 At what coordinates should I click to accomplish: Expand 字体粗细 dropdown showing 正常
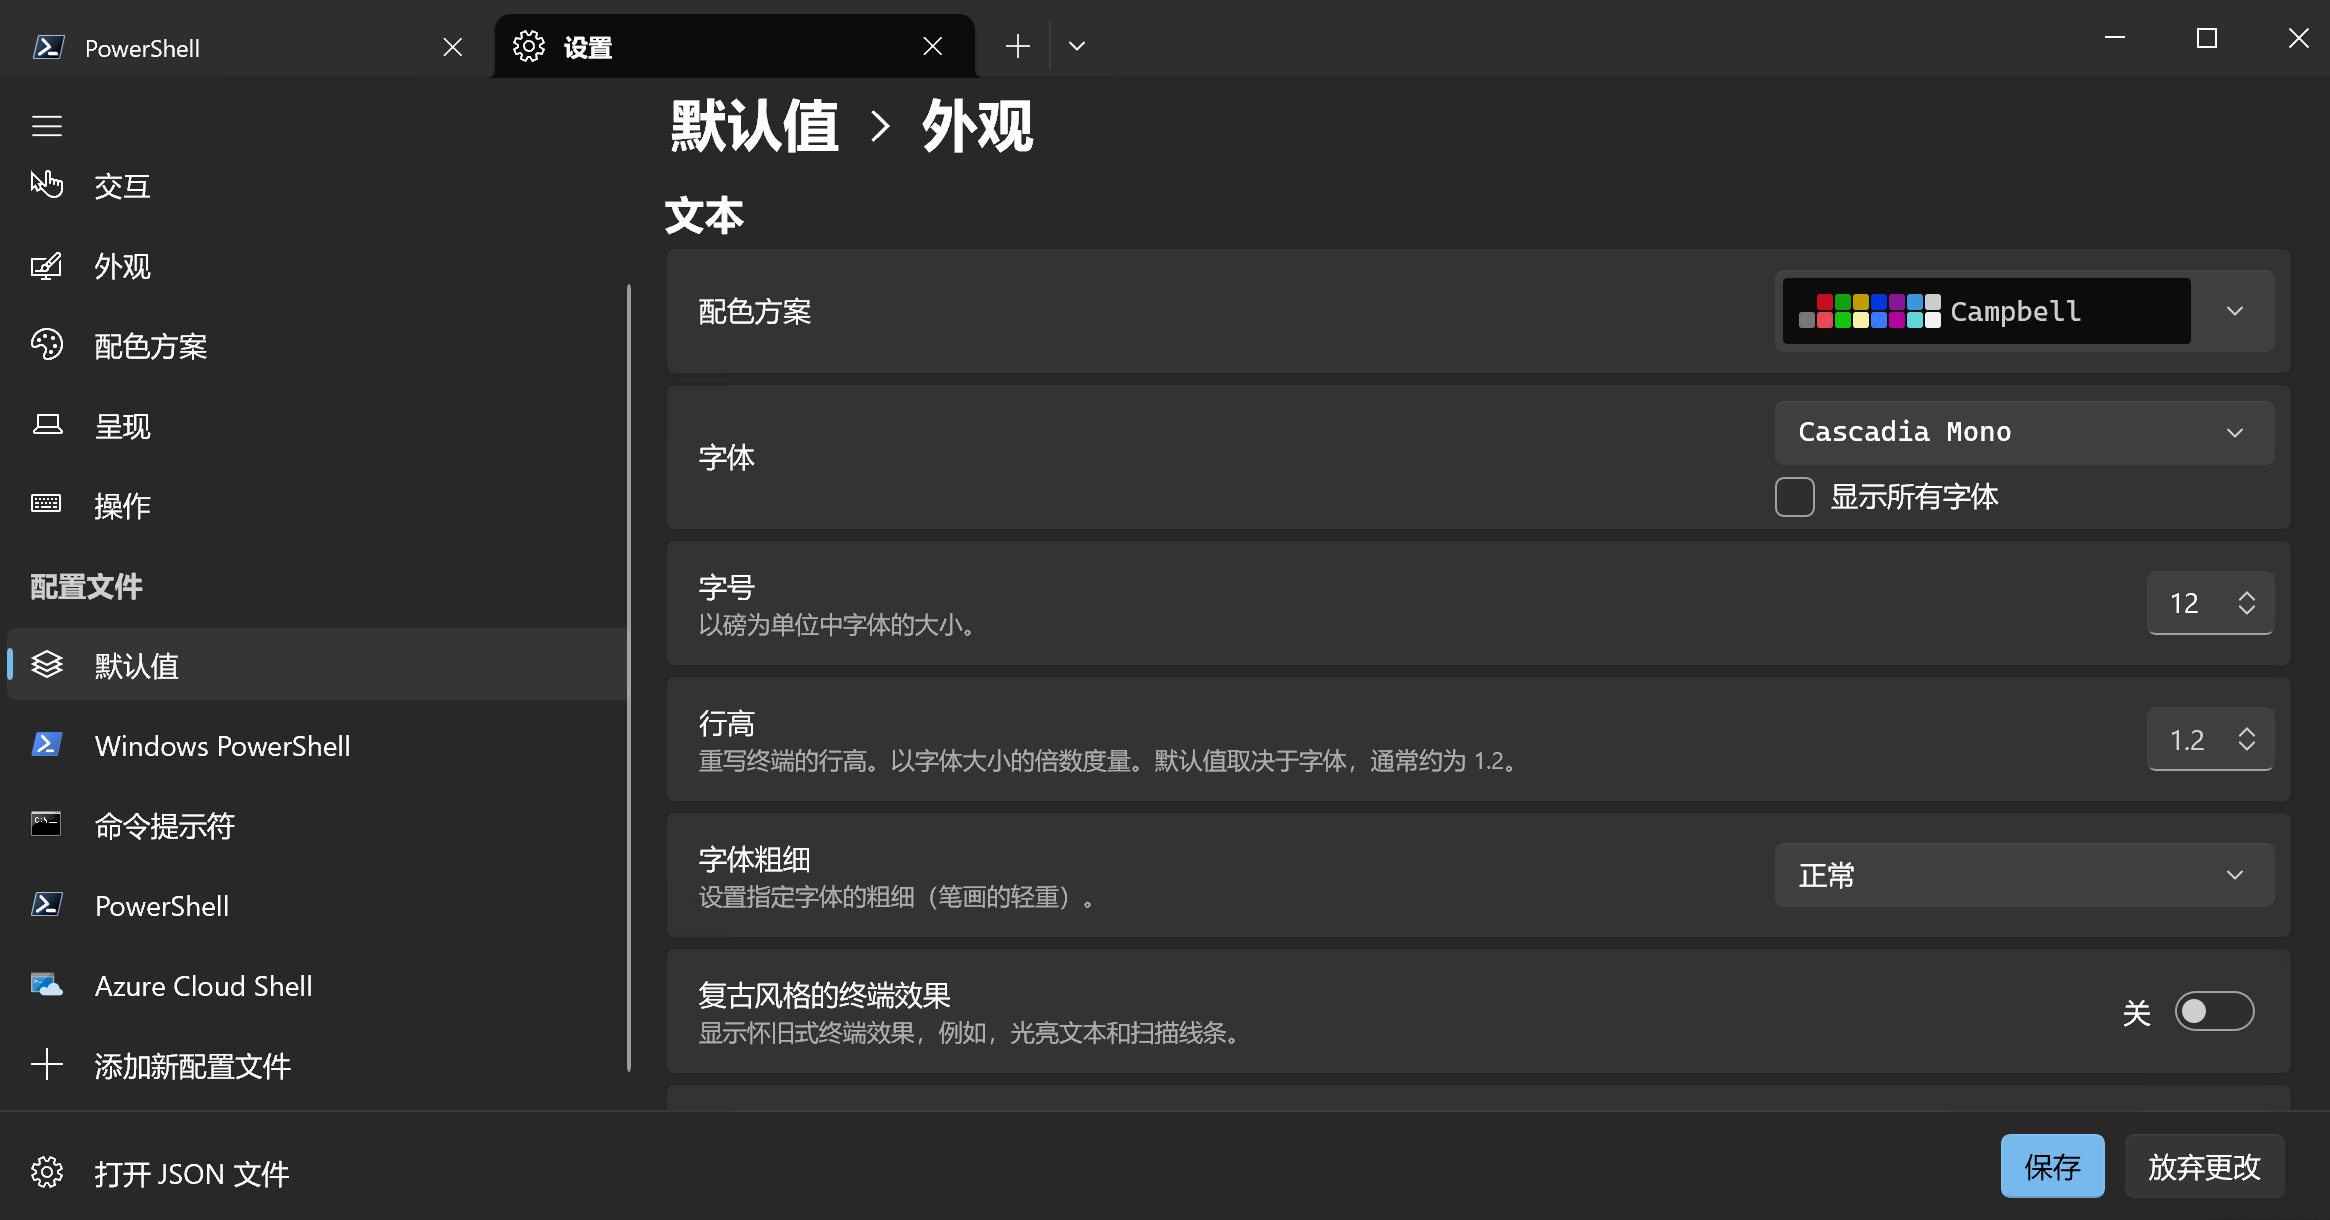click(x=2024, y=875)
